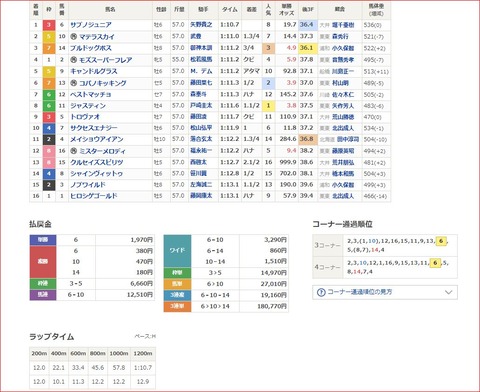Viewport: 480px width, 392px height.
Task: Open the ベストマッチョ horse link
Action: [x=91, y=94]
